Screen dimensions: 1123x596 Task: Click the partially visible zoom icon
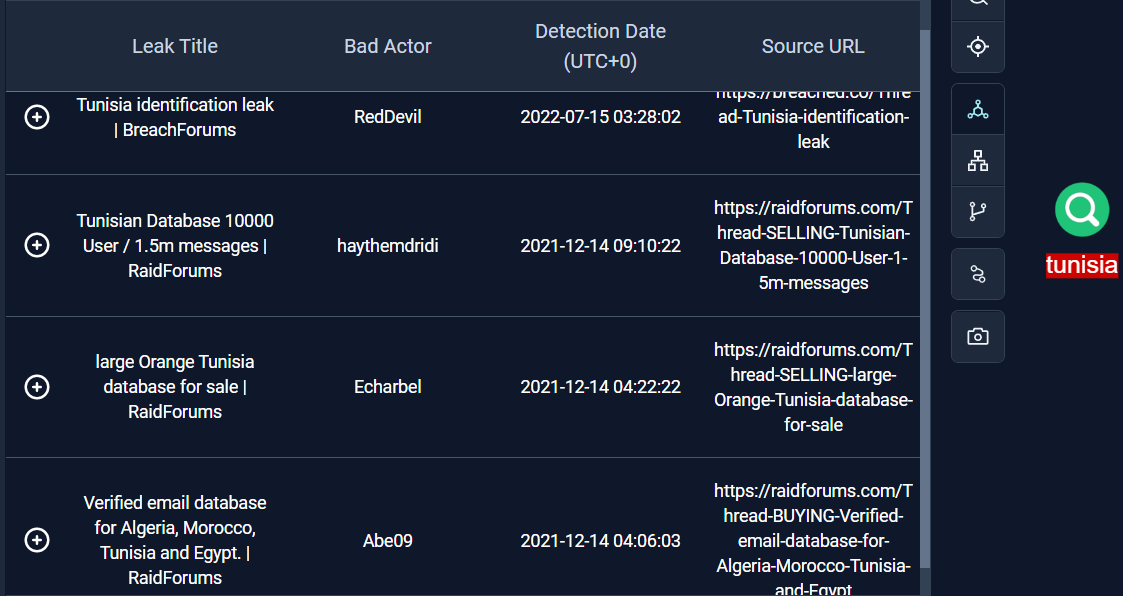point(978,4)
